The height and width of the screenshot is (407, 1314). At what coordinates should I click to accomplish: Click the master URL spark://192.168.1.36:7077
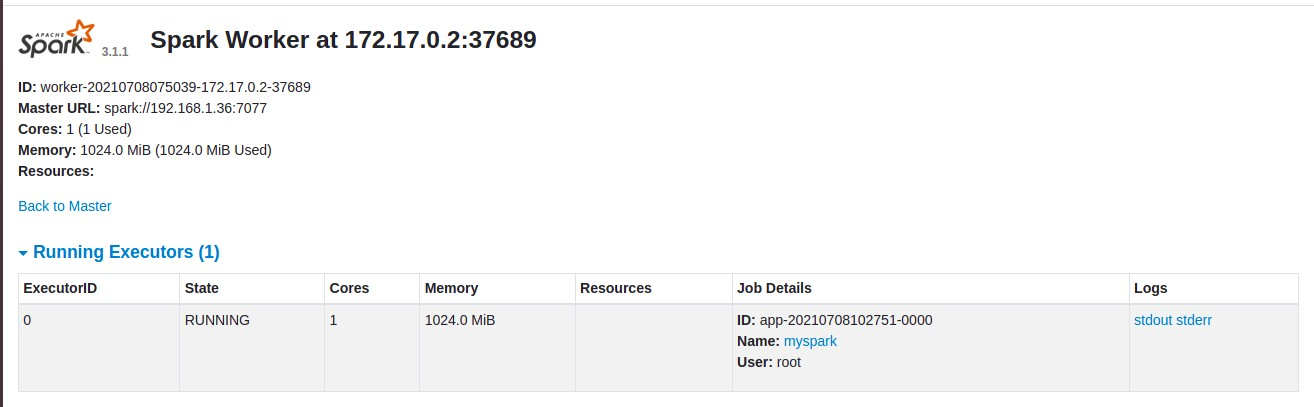pyautogui.click(x=186, y=108)
